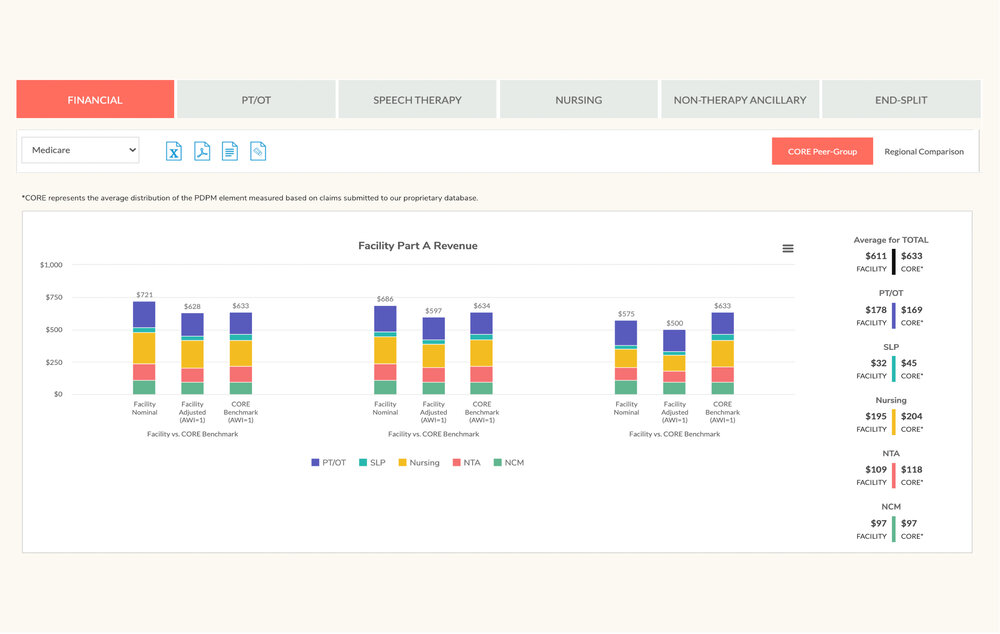Hide the Nursing series via legend
Screen dimensions: 1000x634
tap(419, 462)
